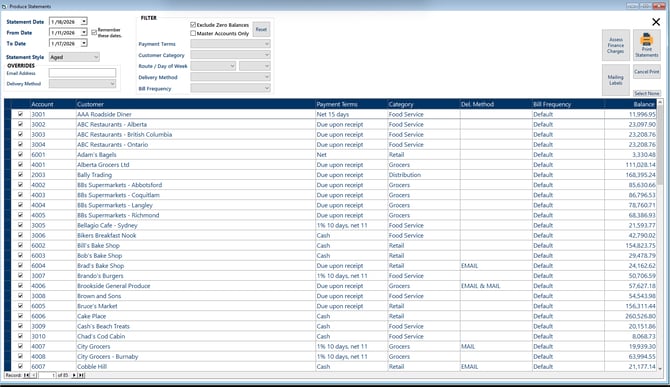Viewport: 670px width, 387px height.
Task: Expand the Bill Frequency filter dropdown
Action: click(267, 88)
